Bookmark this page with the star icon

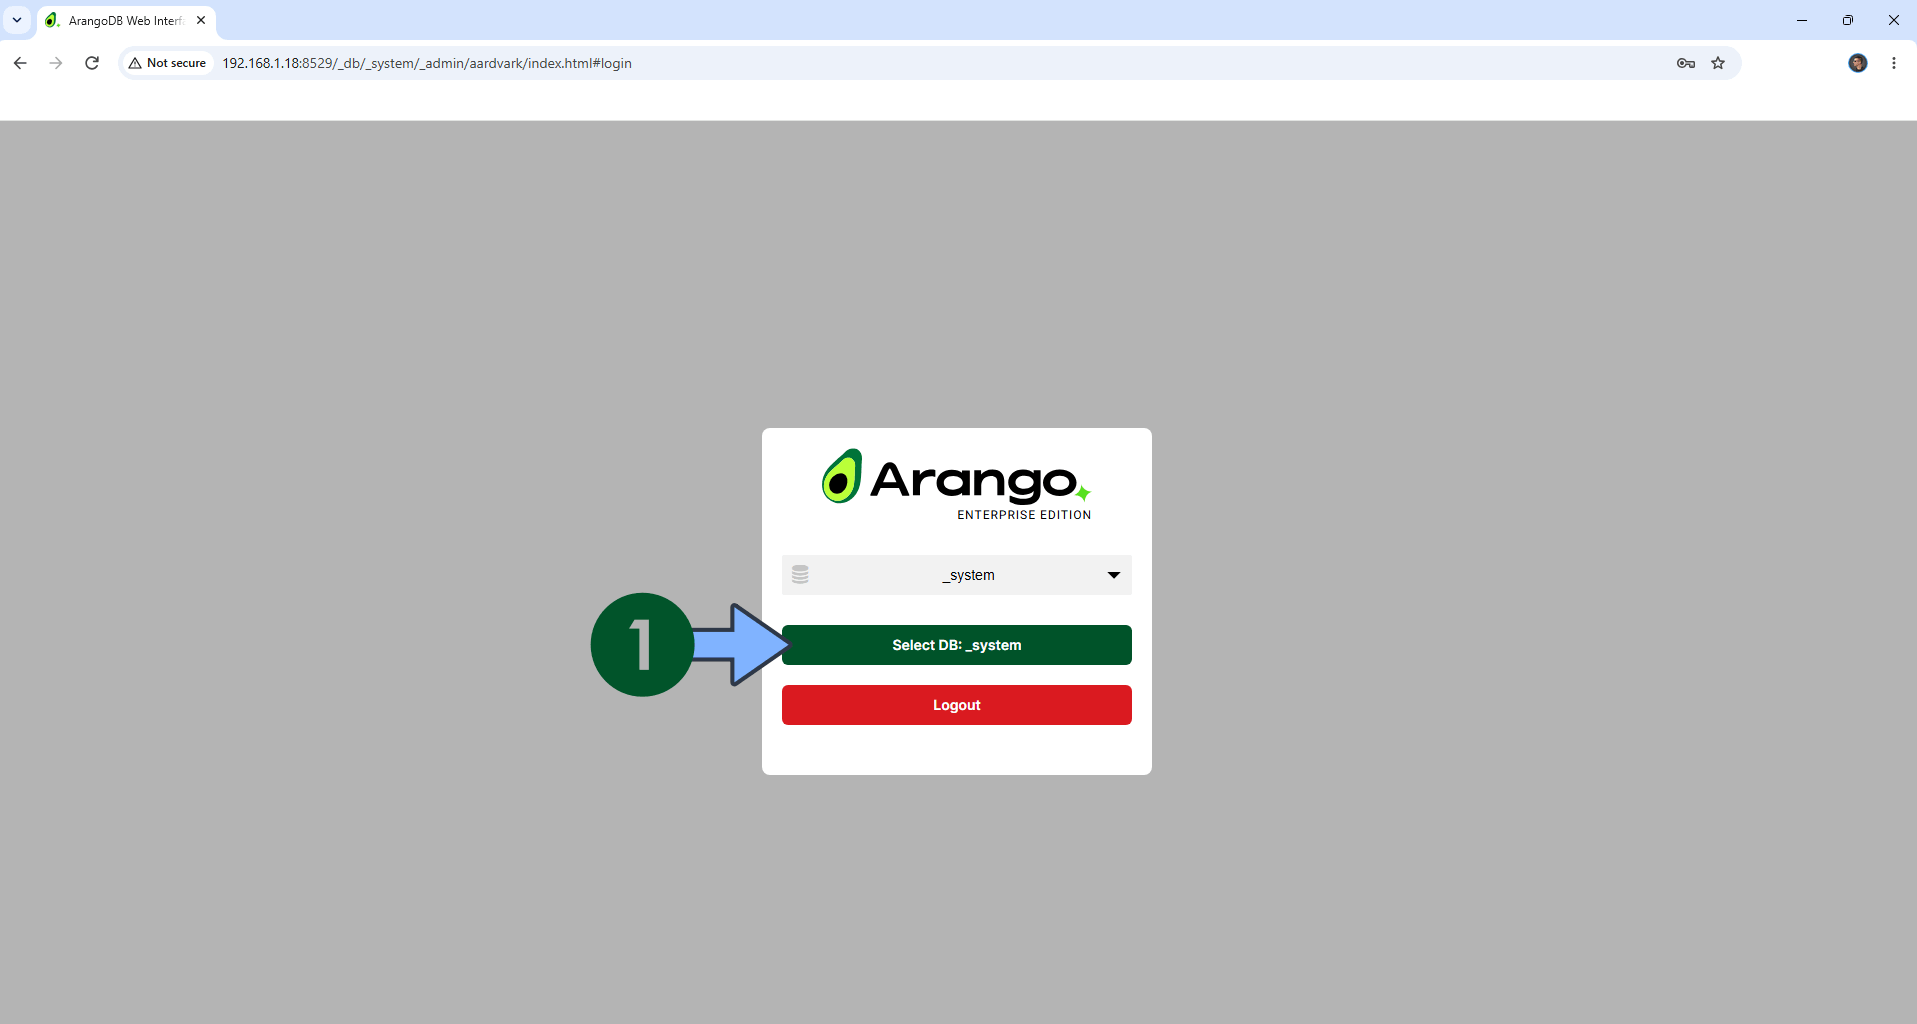(x=1718, y=63)
